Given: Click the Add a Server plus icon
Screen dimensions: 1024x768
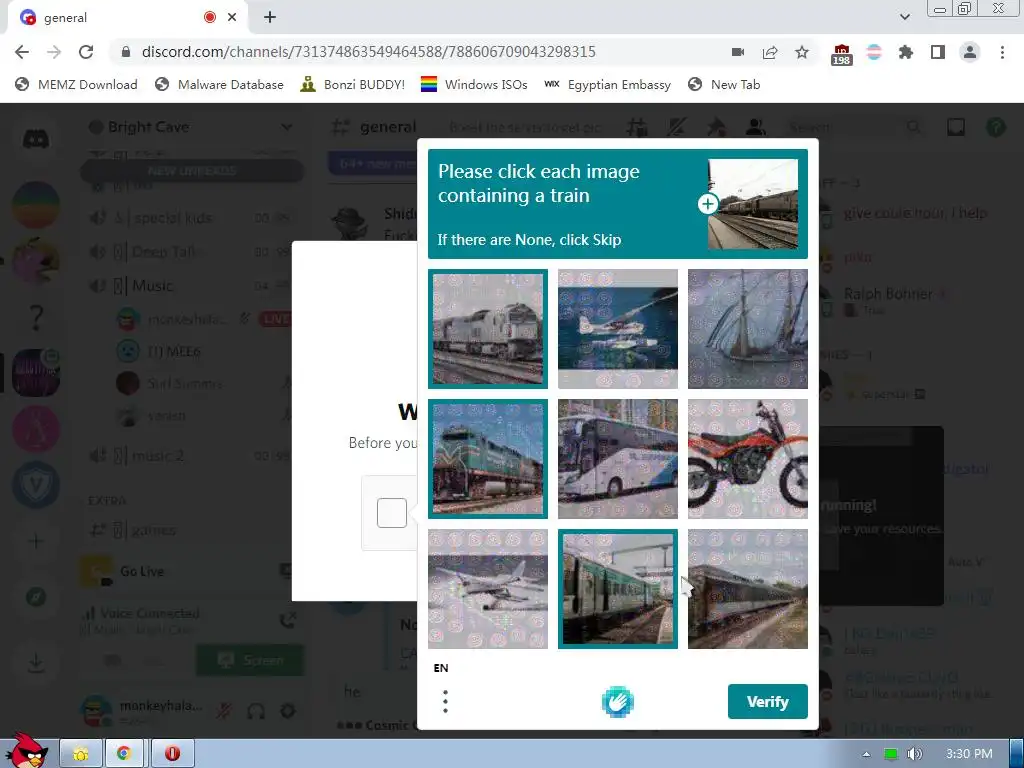Looking at the screenshot, I should (x=36, y=541).
